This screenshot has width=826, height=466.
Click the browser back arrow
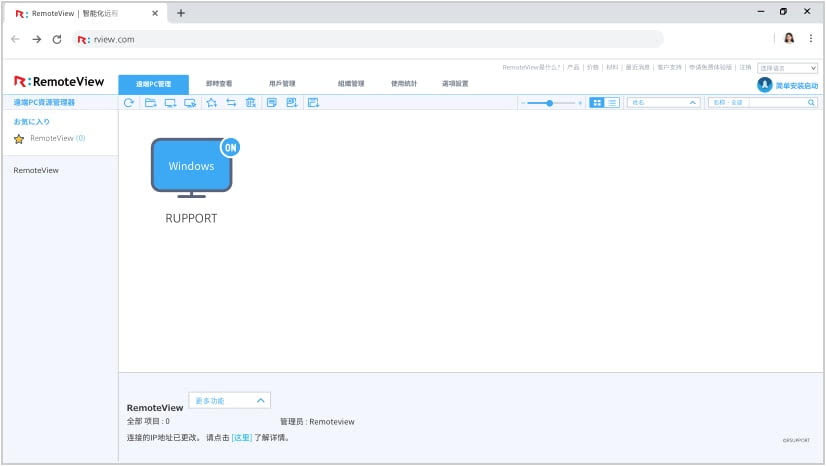click(15, 39)
